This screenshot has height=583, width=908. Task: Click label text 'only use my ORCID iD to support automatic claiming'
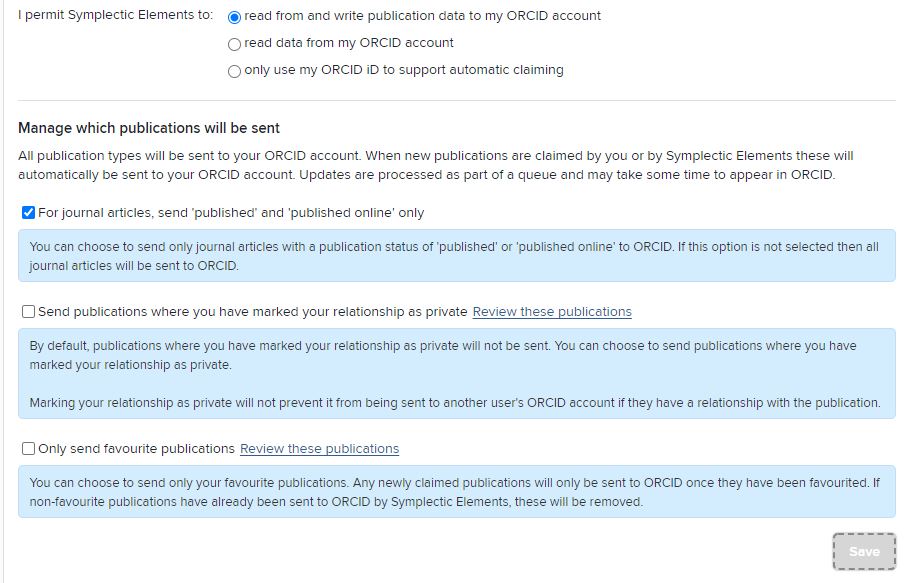(x=404, y=69)
